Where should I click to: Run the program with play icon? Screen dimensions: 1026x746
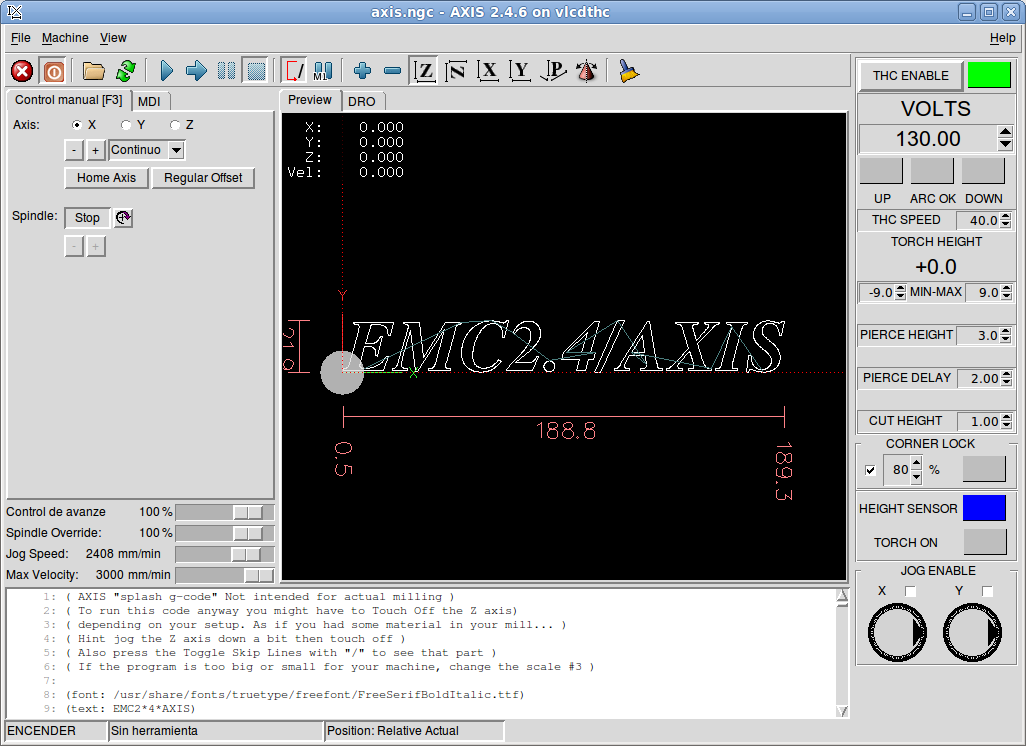(x=167, y=71)
